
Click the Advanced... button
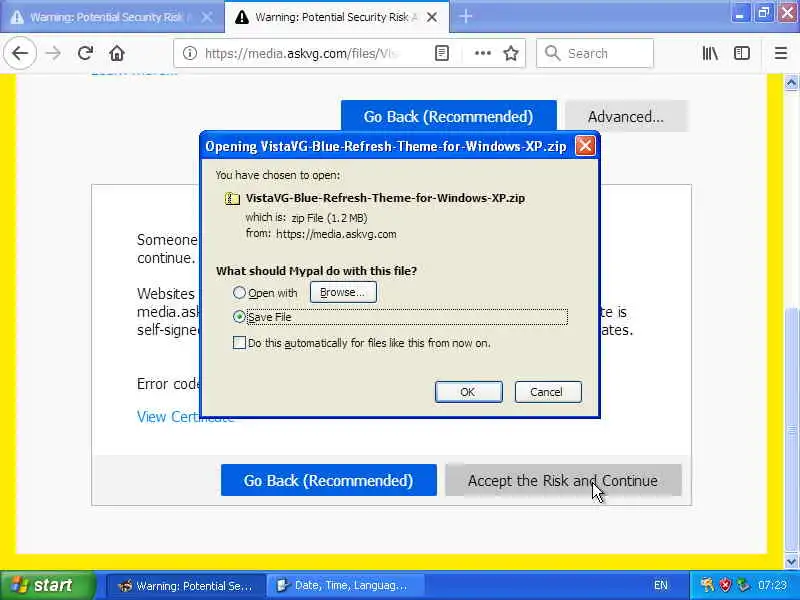coord(626,116)
